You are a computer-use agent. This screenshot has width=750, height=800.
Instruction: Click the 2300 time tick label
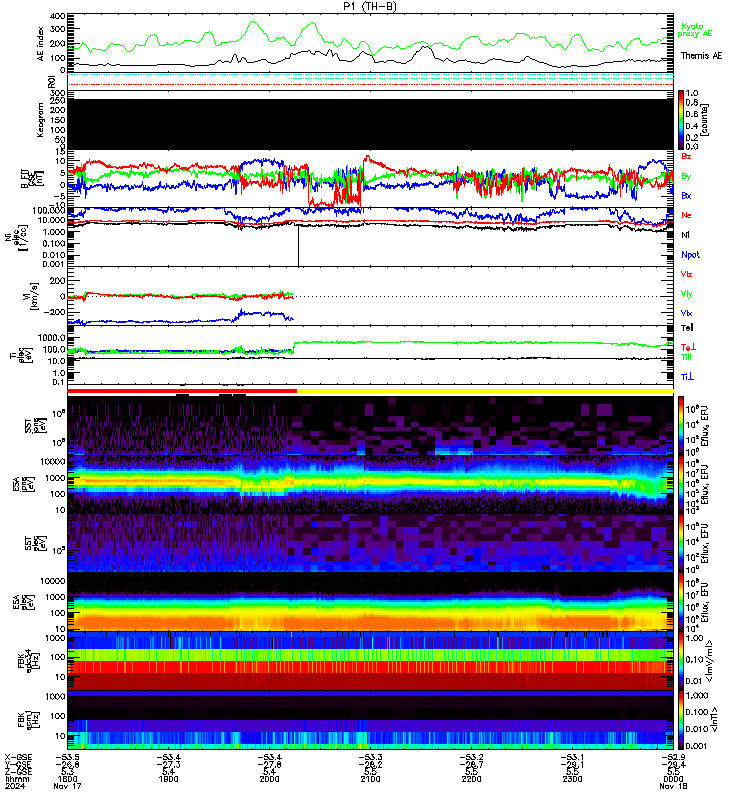click(x=572, y=779)
